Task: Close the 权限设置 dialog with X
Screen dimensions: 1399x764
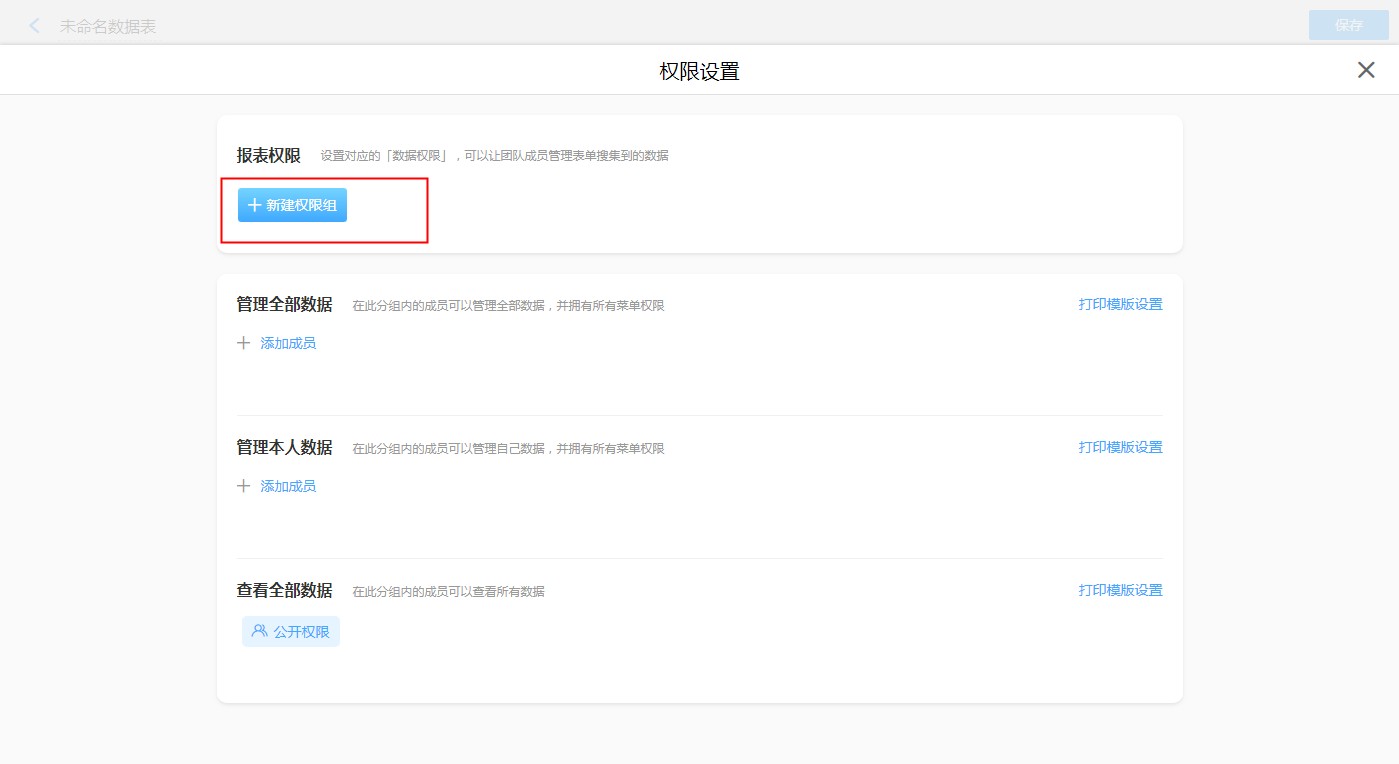Action: (1365, 70)
